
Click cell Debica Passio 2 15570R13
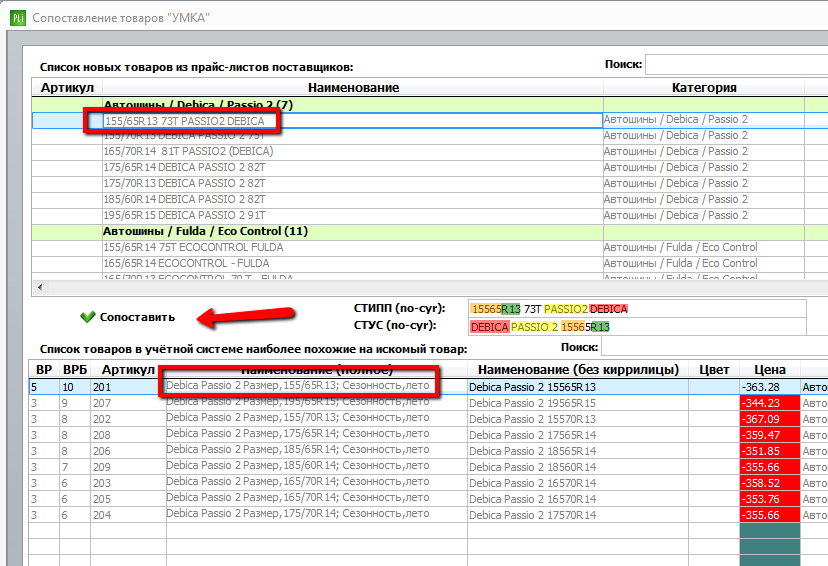[578, 419]
